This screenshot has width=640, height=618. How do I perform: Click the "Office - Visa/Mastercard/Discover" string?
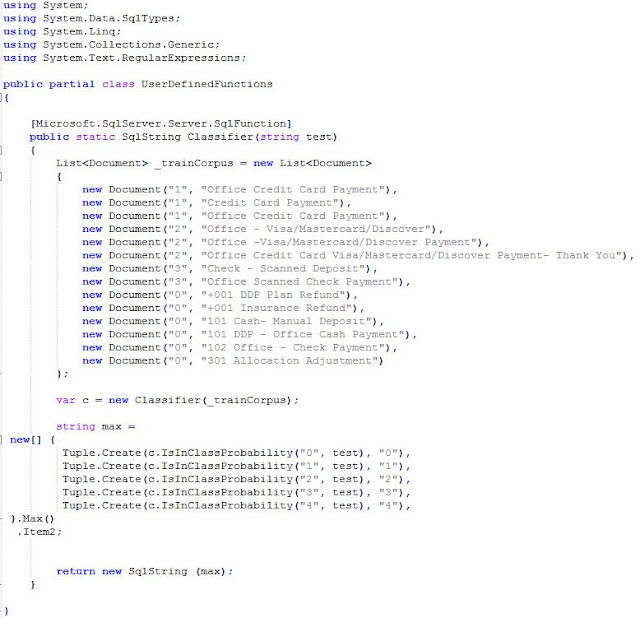(316, 229)
